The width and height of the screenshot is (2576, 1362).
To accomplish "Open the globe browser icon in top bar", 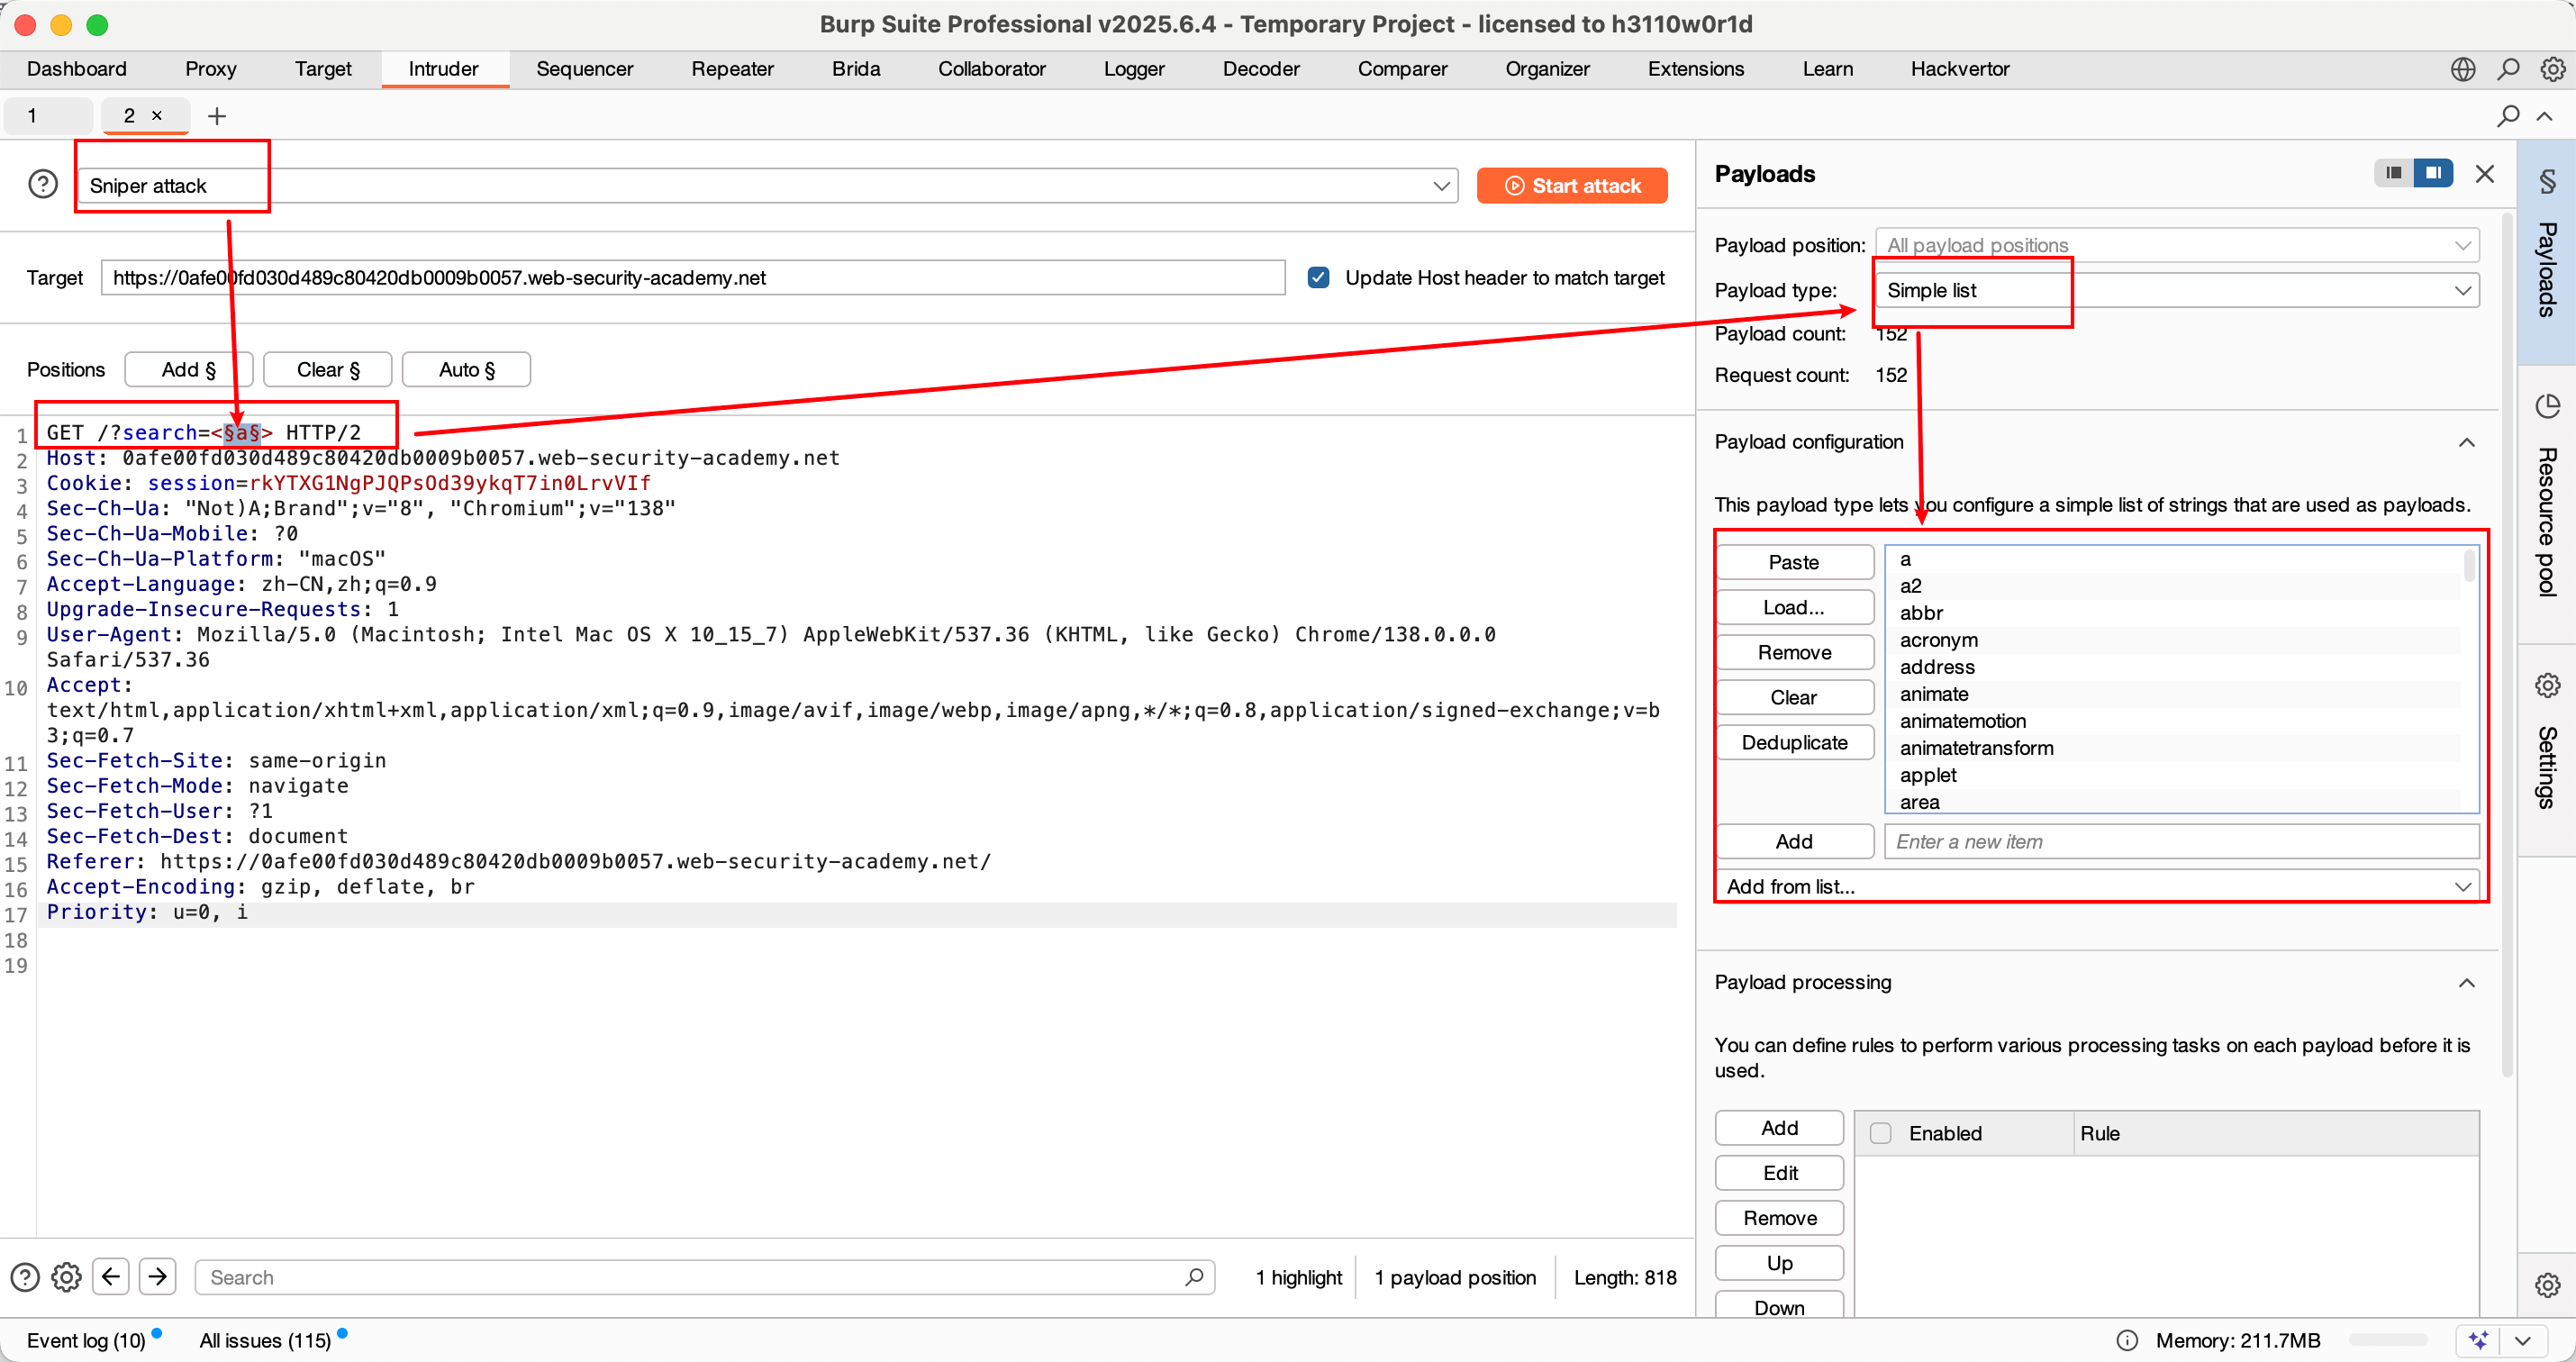I will coord(2463,69).
